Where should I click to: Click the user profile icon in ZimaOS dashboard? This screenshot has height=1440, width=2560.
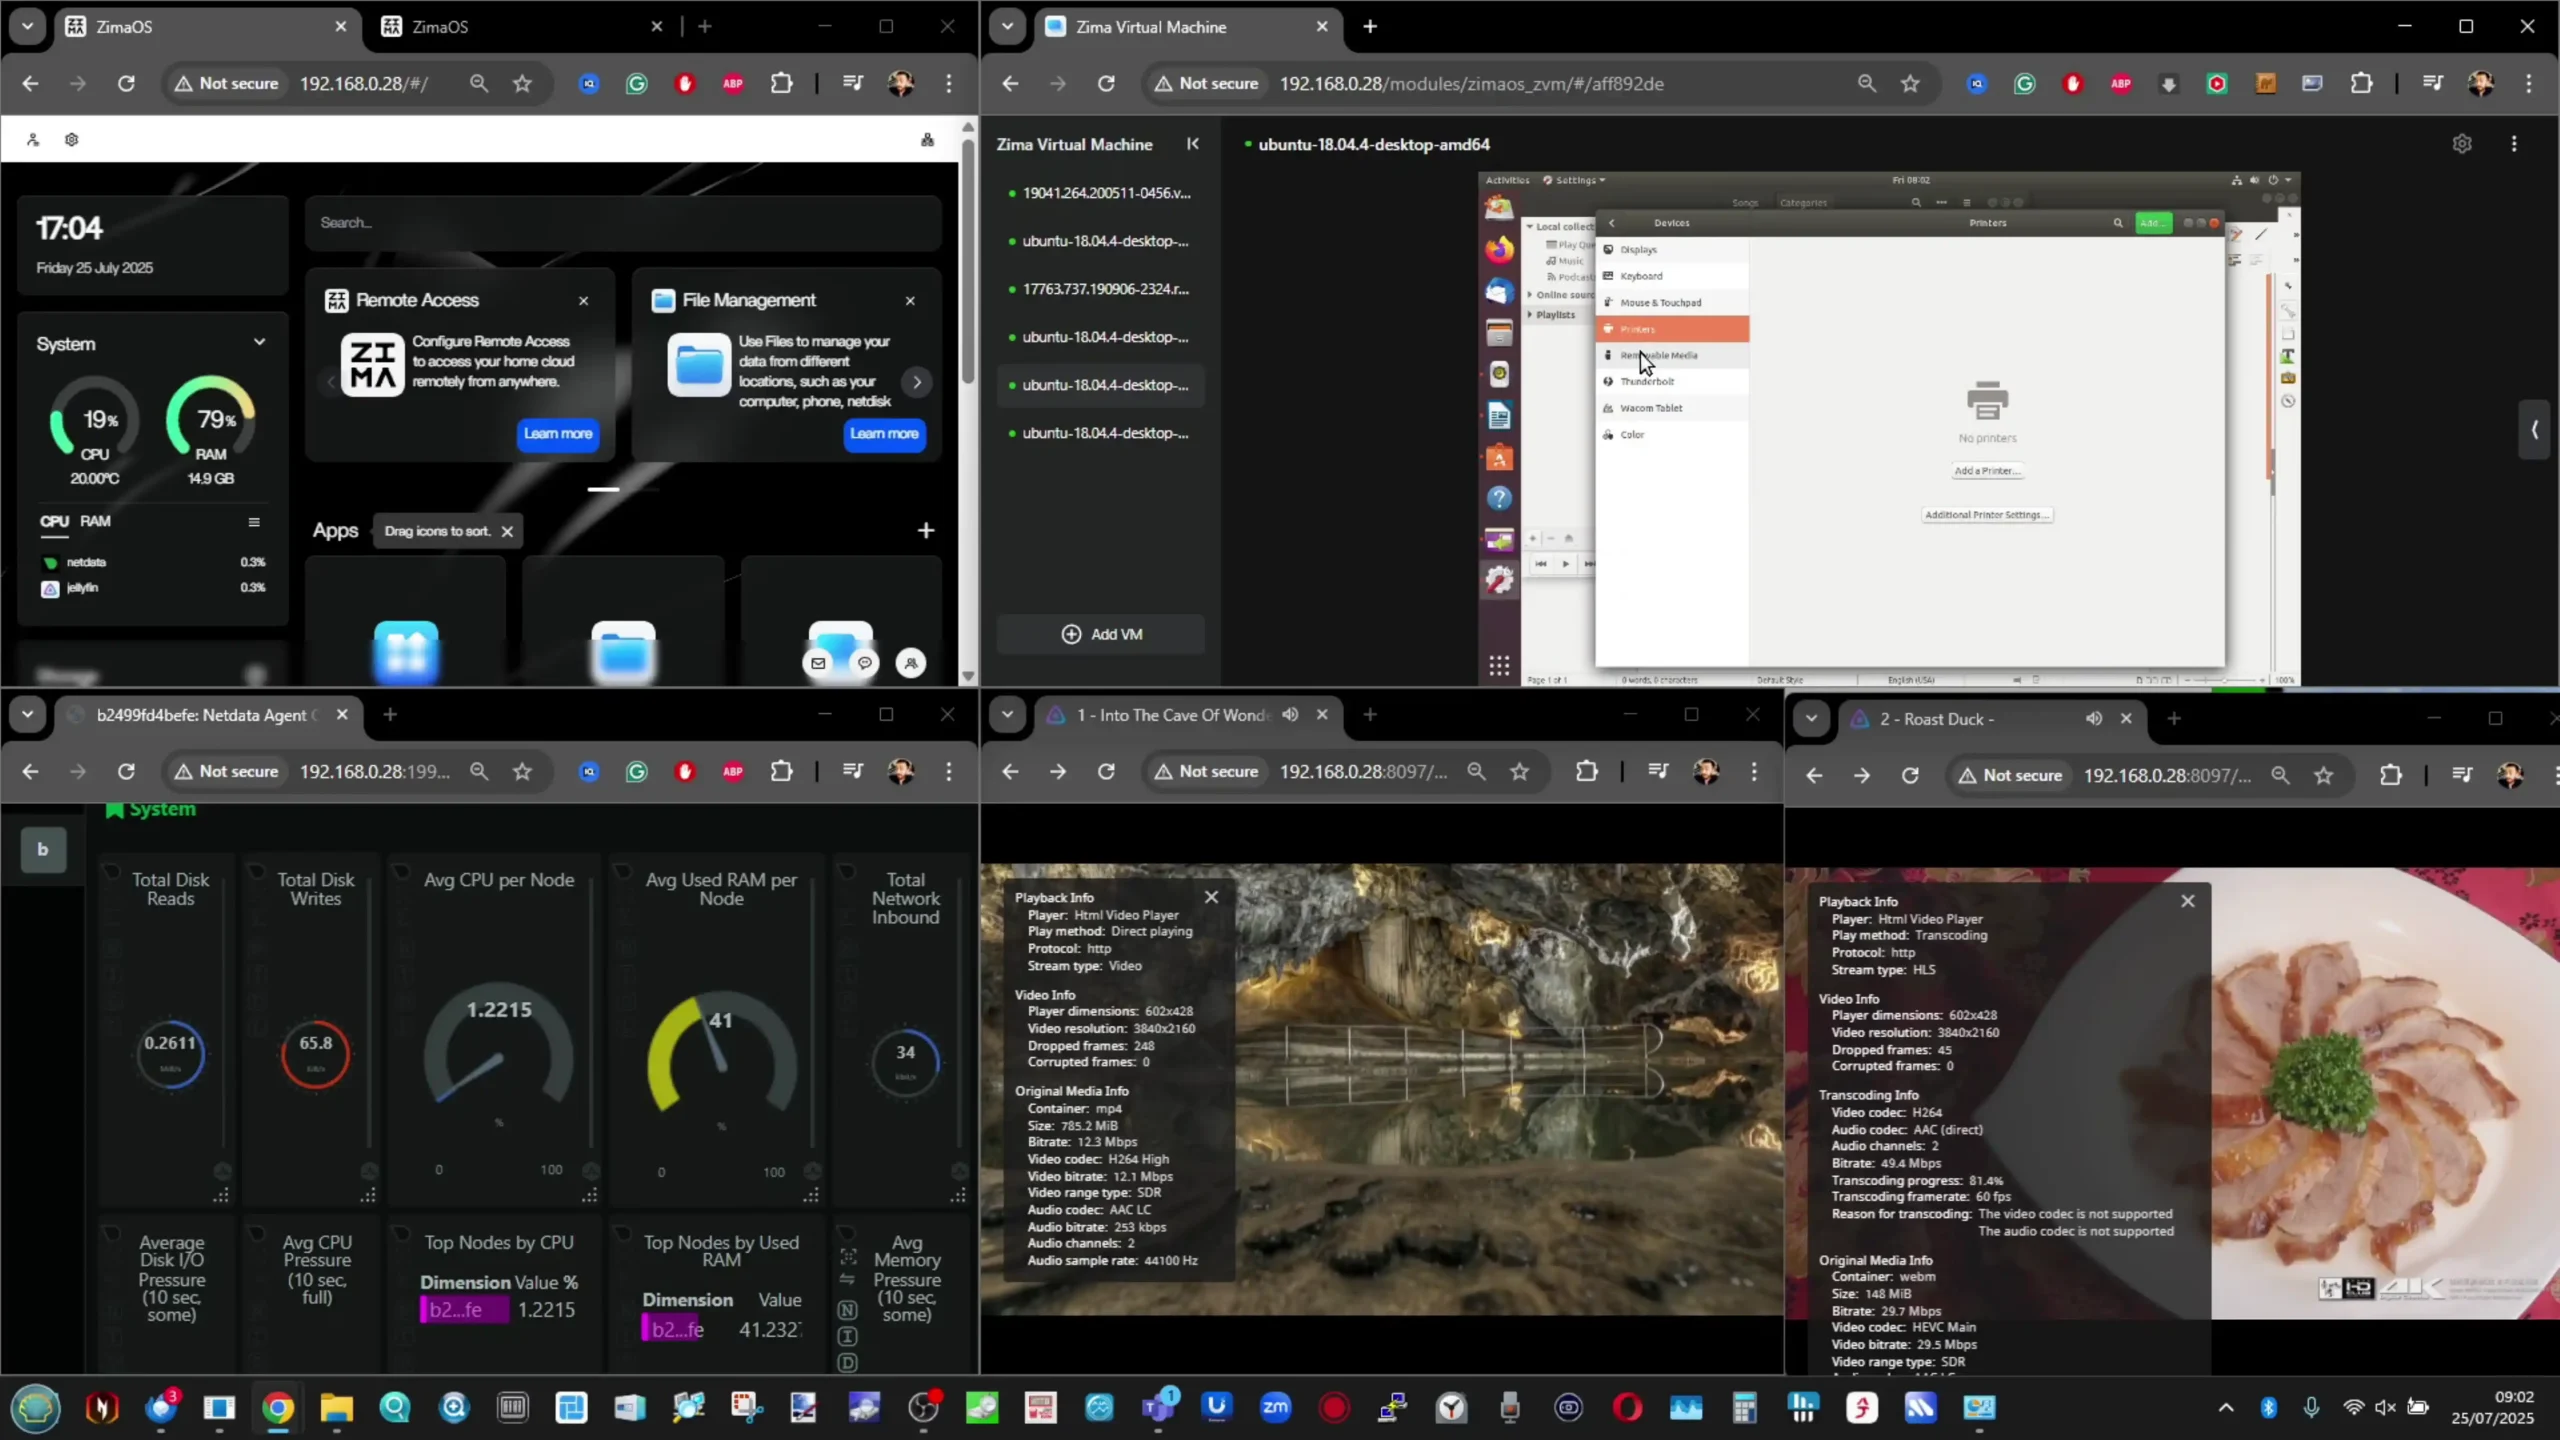point(33,140)
